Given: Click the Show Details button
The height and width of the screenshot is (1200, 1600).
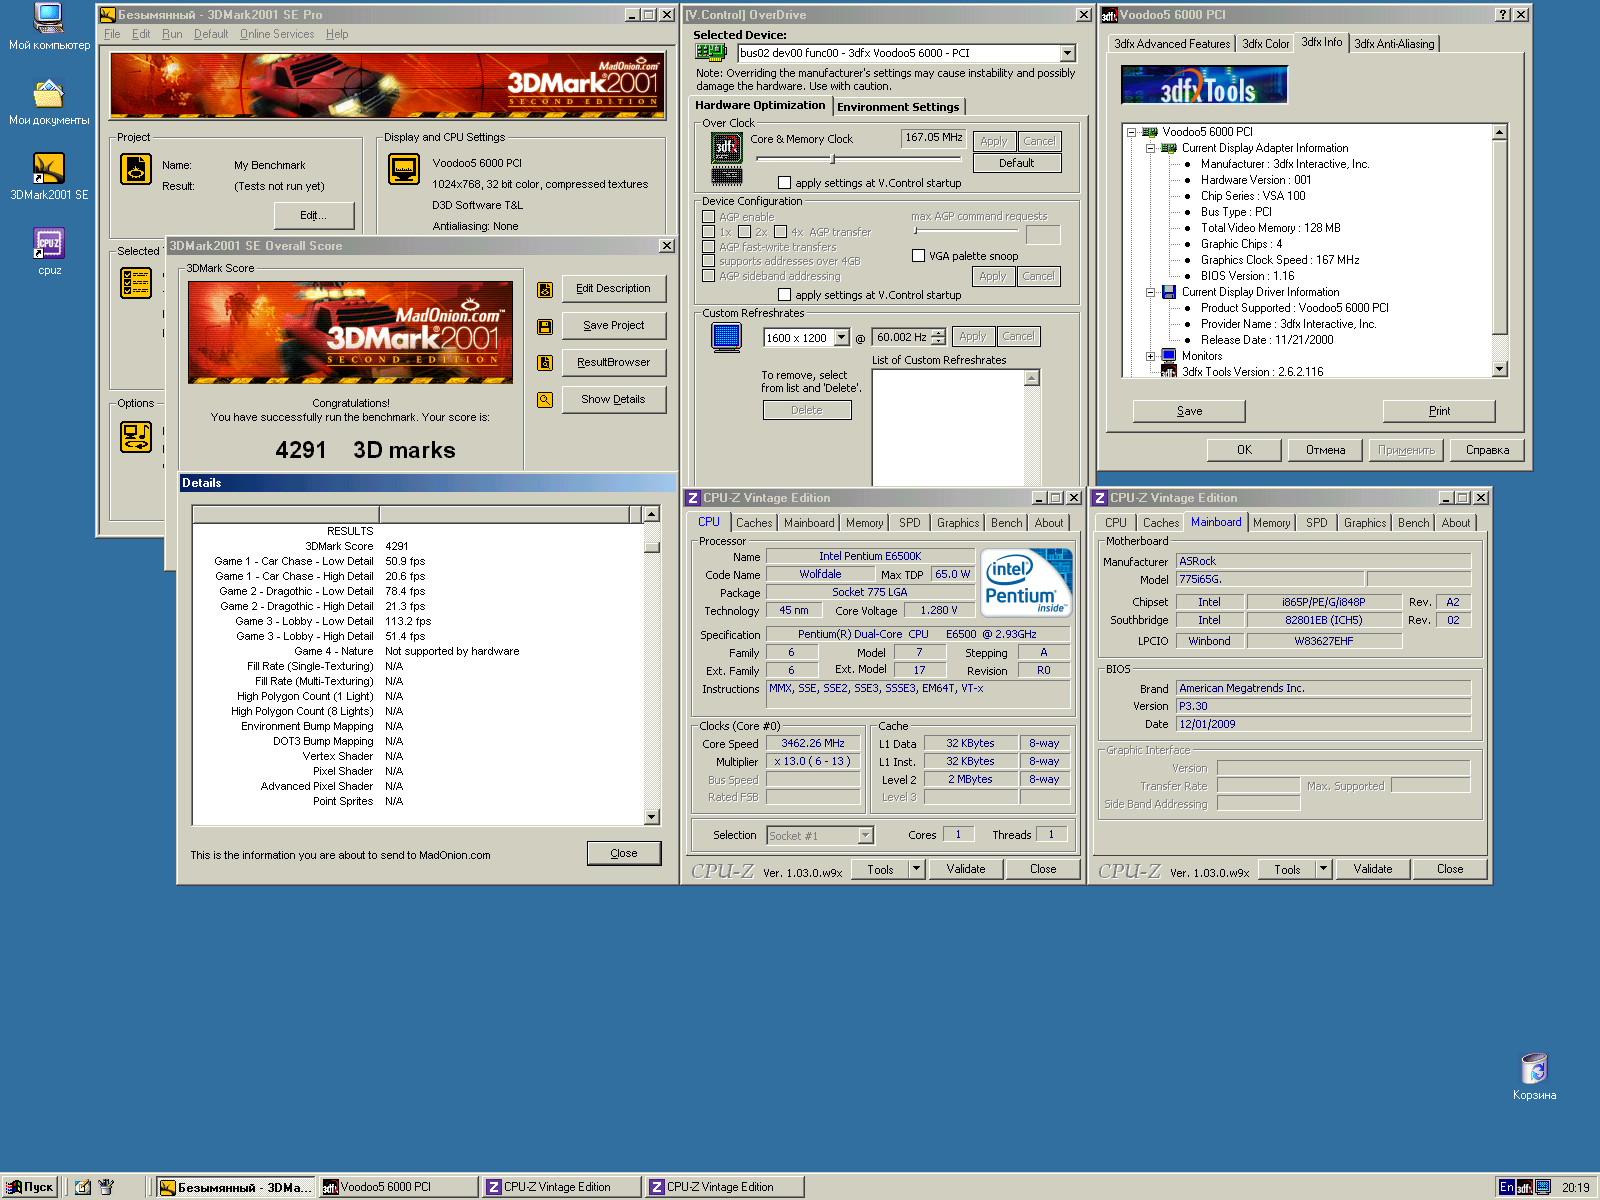Looking at the screenshot, I should click(x=613, y=400).
